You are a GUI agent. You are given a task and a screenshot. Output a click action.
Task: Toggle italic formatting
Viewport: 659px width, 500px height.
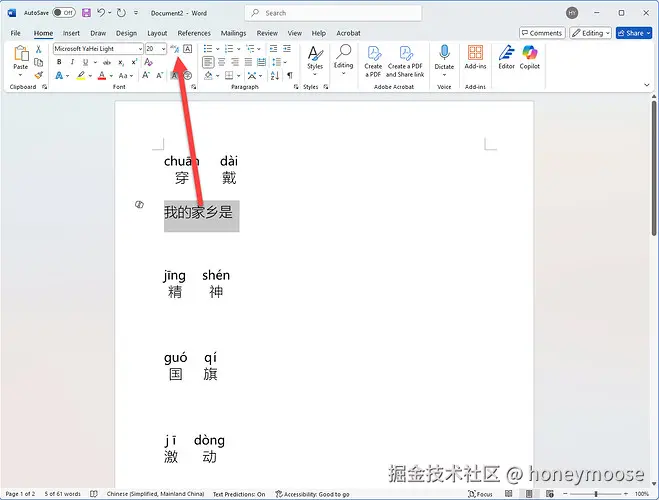(x=72, y=62)
